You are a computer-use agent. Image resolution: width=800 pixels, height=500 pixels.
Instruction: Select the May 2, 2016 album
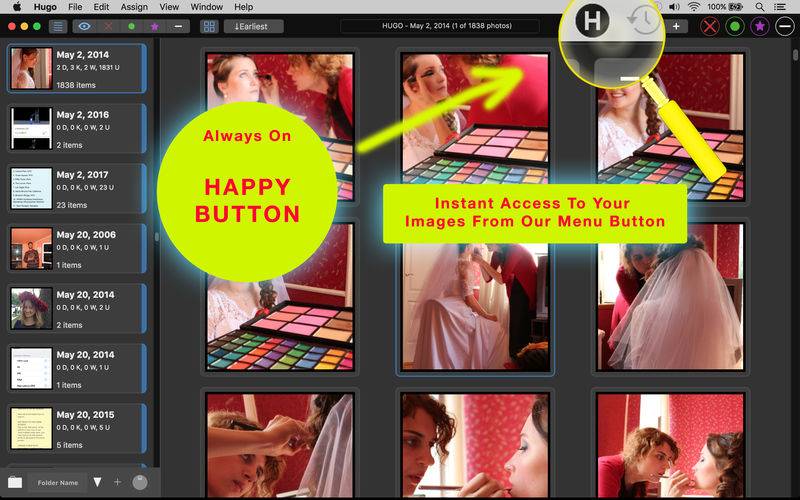[77, 129]
